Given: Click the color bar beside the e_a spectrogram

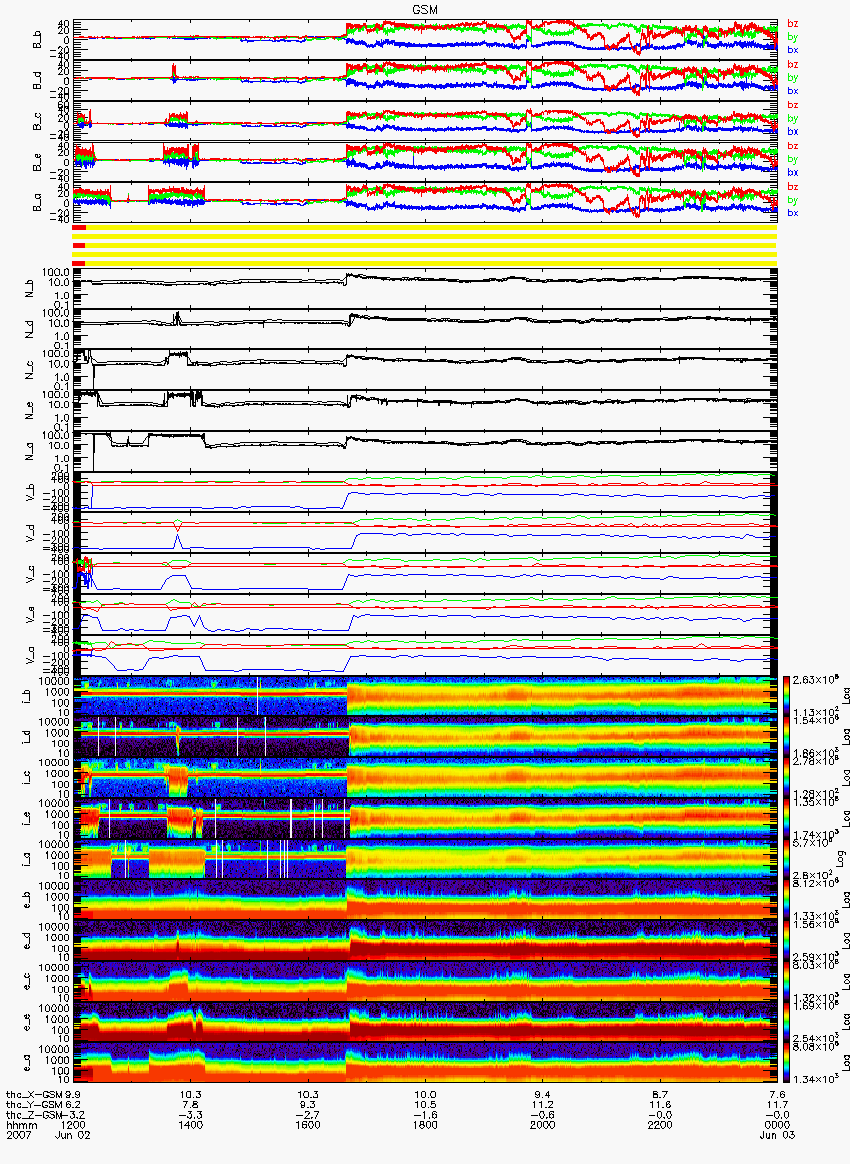Looking at the screenshot, I should pos(786,1063).
